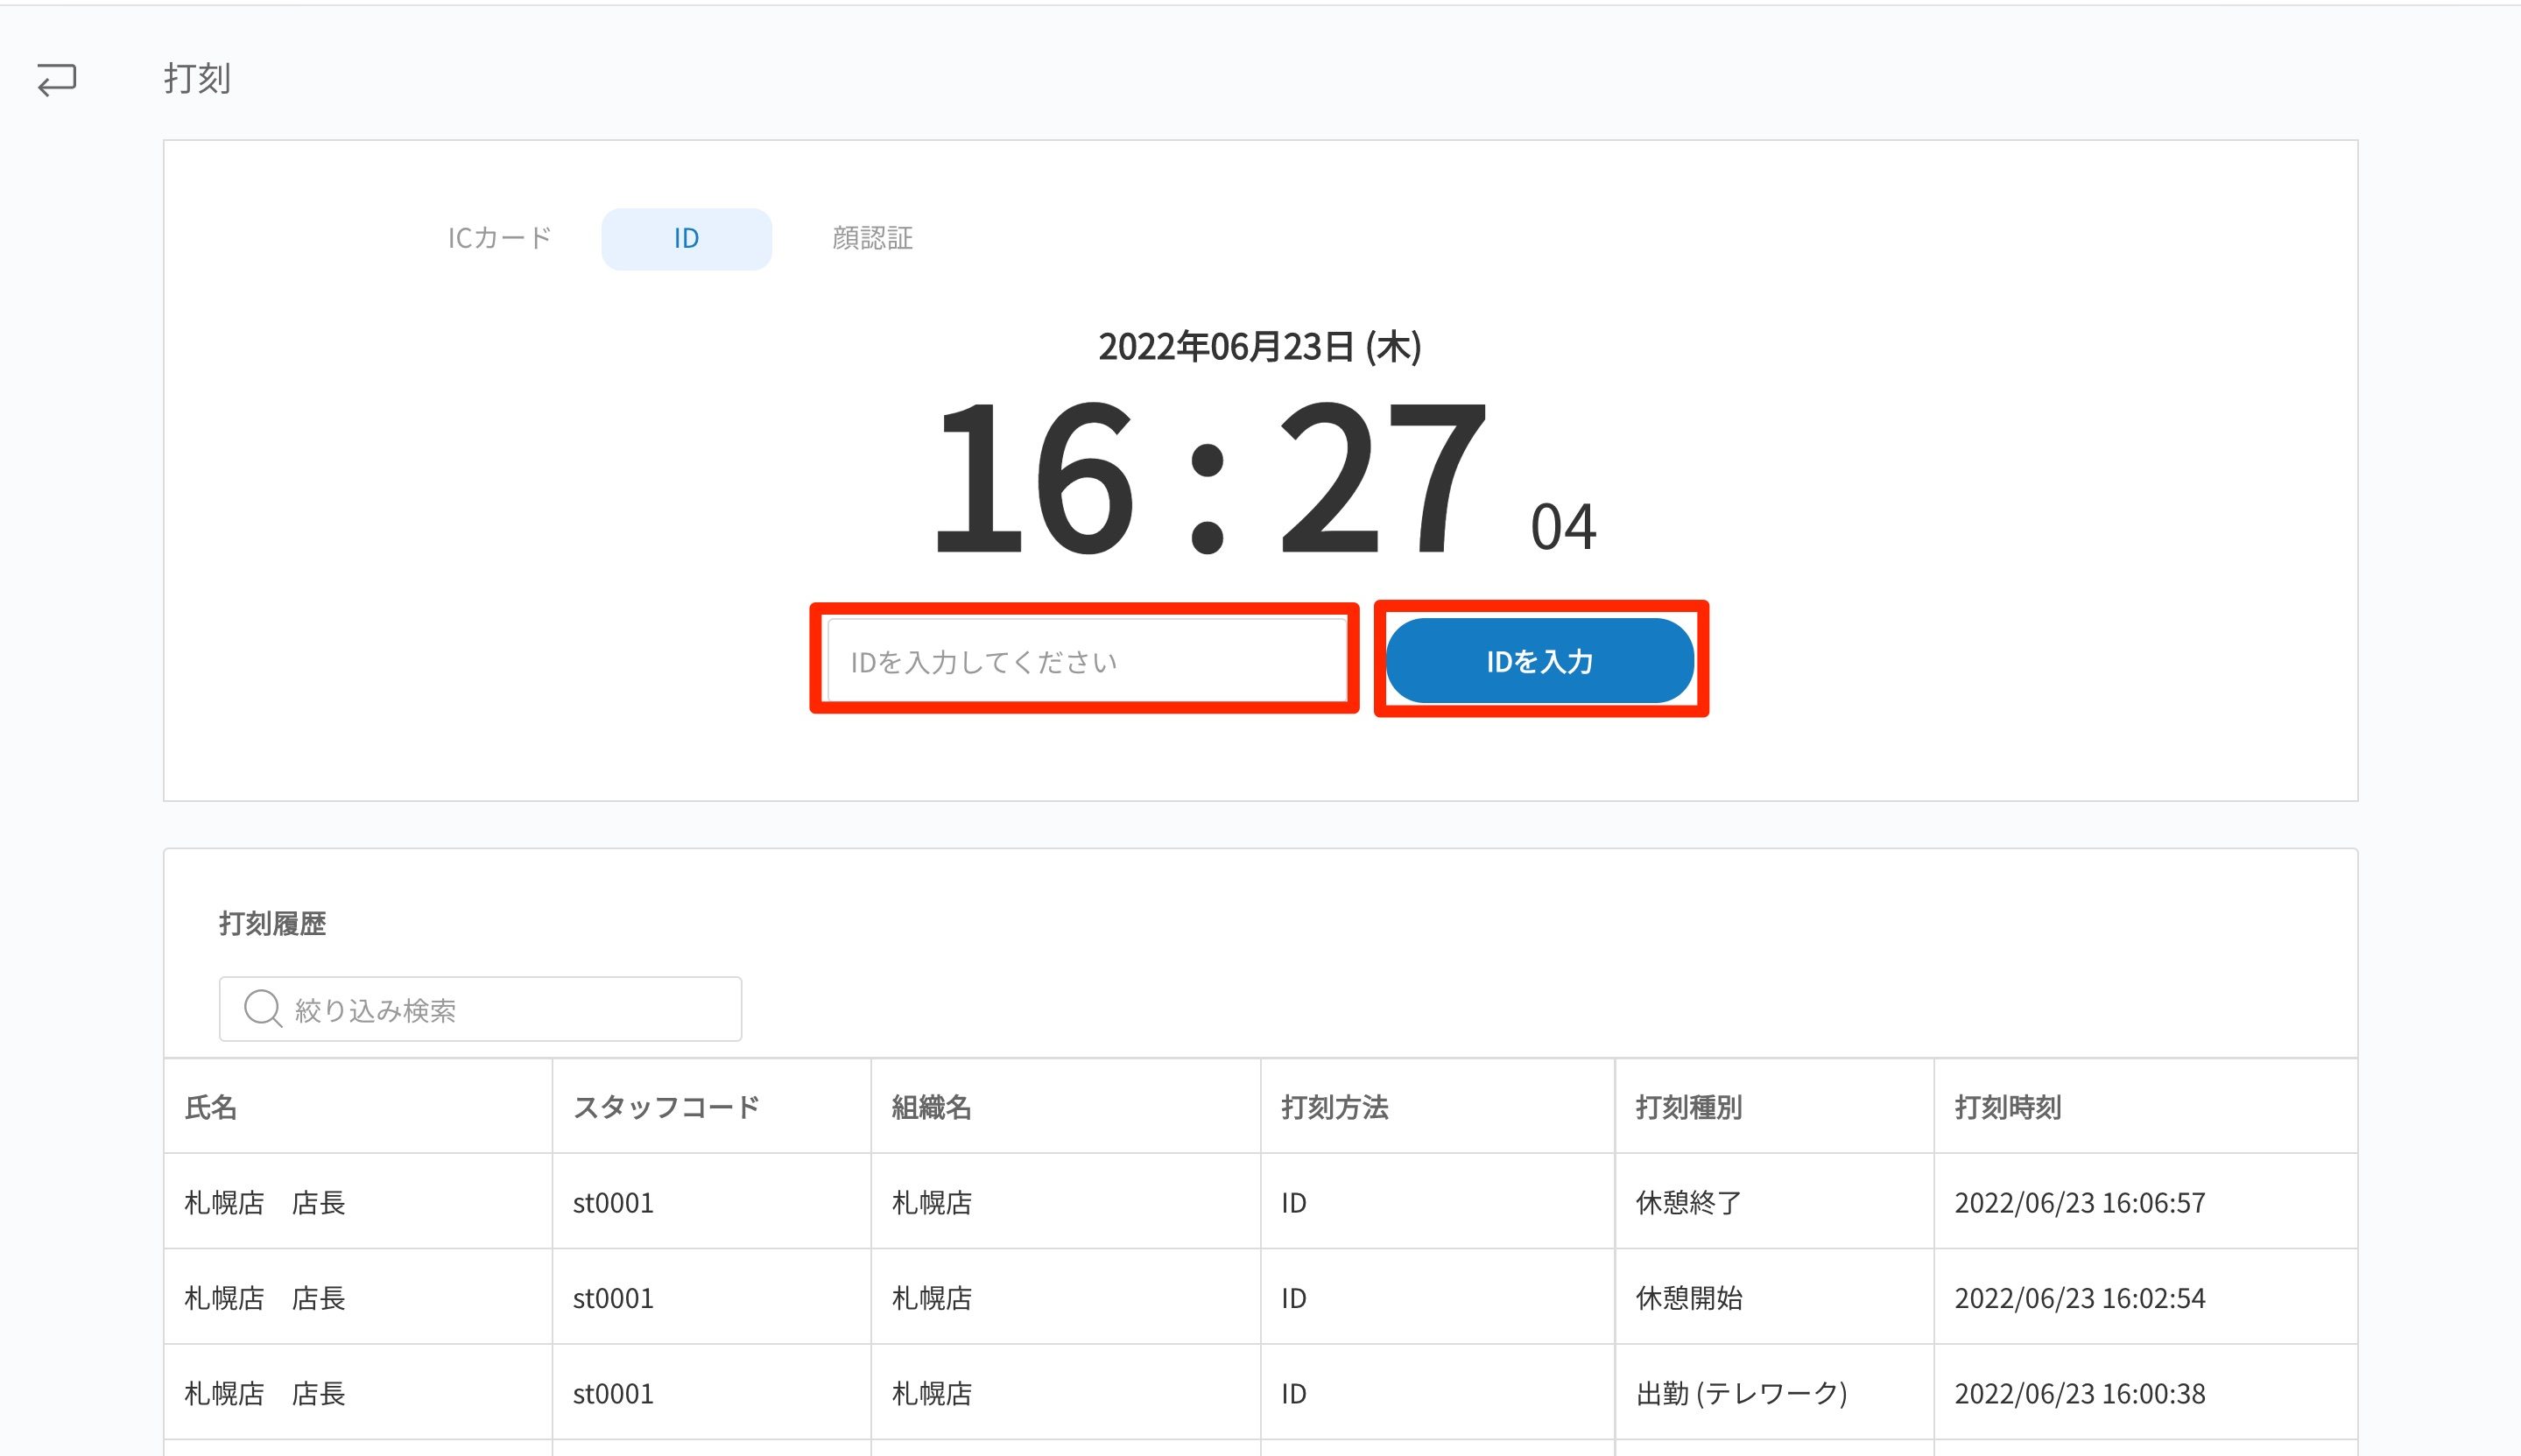
Task: Click the 組織名 column header
Action: click(x=931, y=1107)
